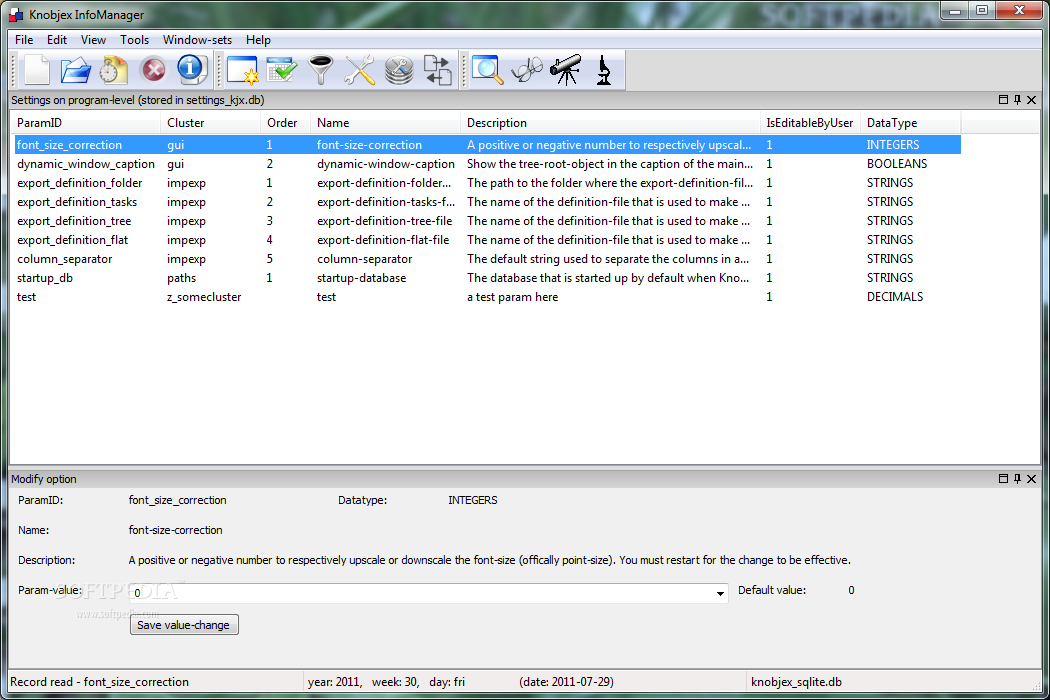Pin the Modify option panel

pyautogui.click(x=1017, y=479)
